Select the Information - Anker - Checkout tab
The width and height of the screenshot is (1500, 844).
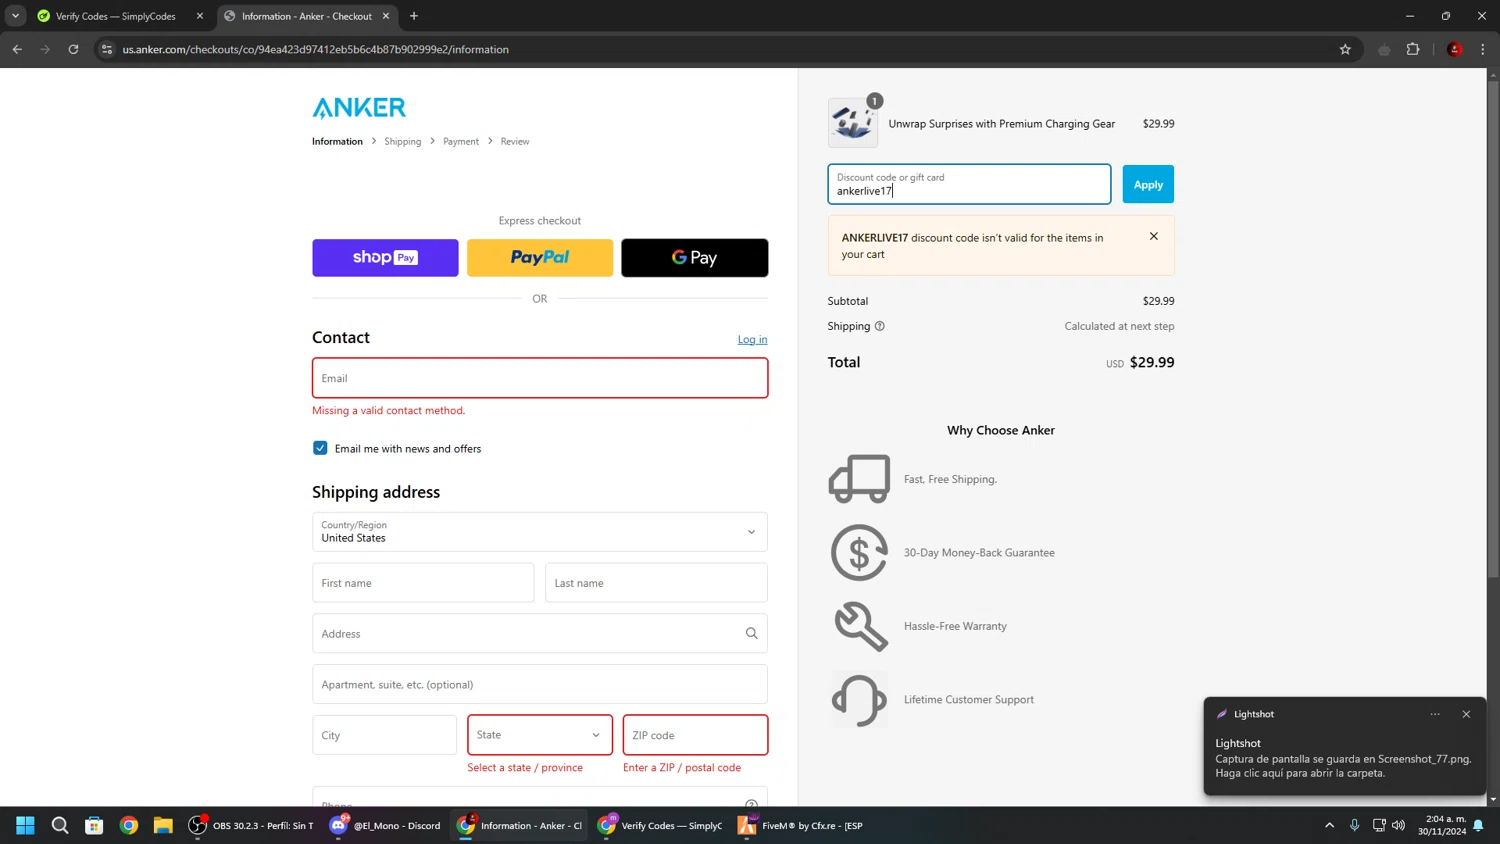point(307,16)
